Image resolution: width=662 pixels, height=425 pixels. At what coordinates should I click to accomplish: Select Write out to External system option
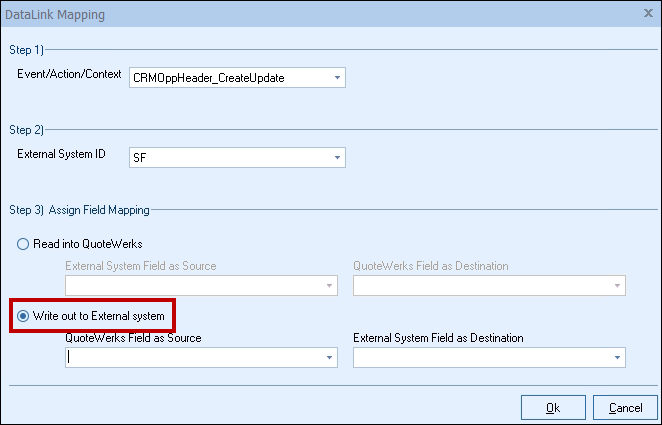pyautogui.click(x=22, y=316)
